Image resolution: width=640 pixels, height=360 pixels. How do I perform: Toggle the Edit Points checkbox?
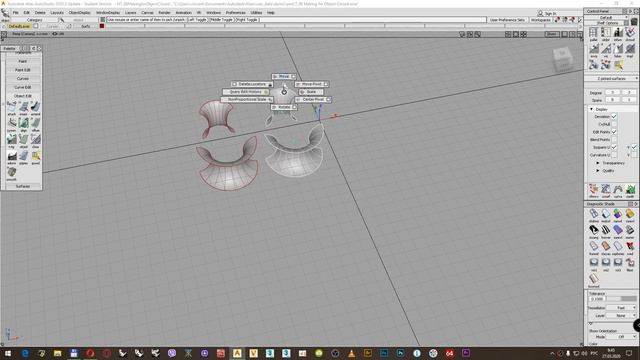pos(614,132)
